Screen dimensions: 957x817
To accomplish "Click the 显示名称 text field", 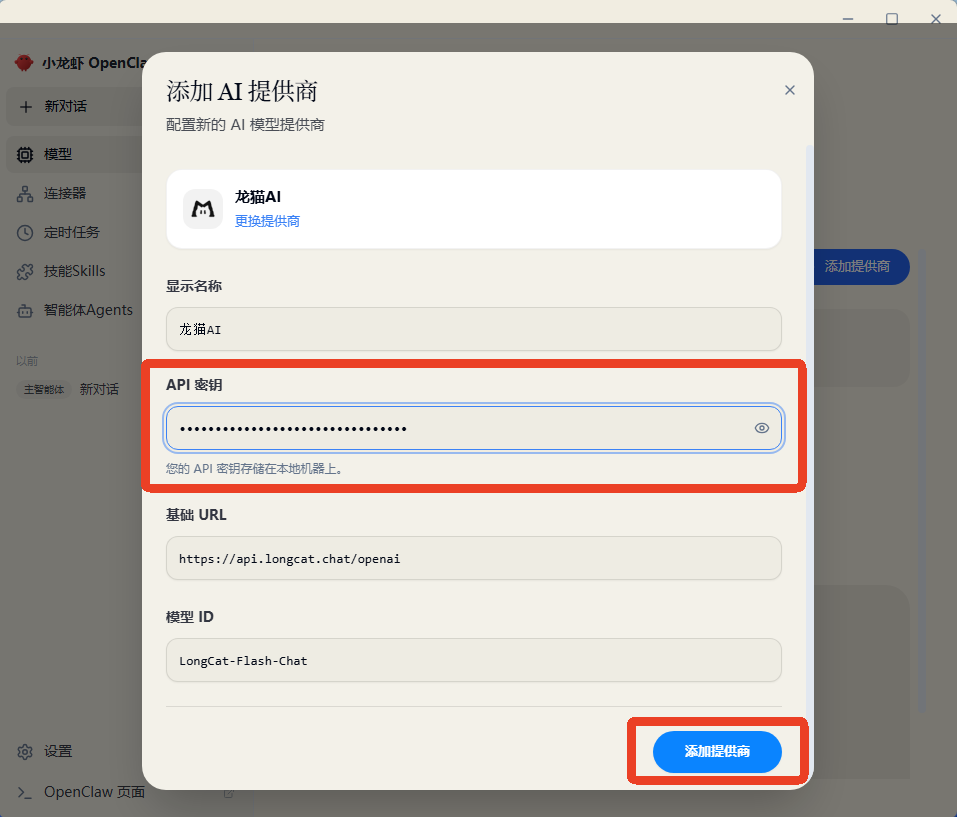I will tap(473, 329).
